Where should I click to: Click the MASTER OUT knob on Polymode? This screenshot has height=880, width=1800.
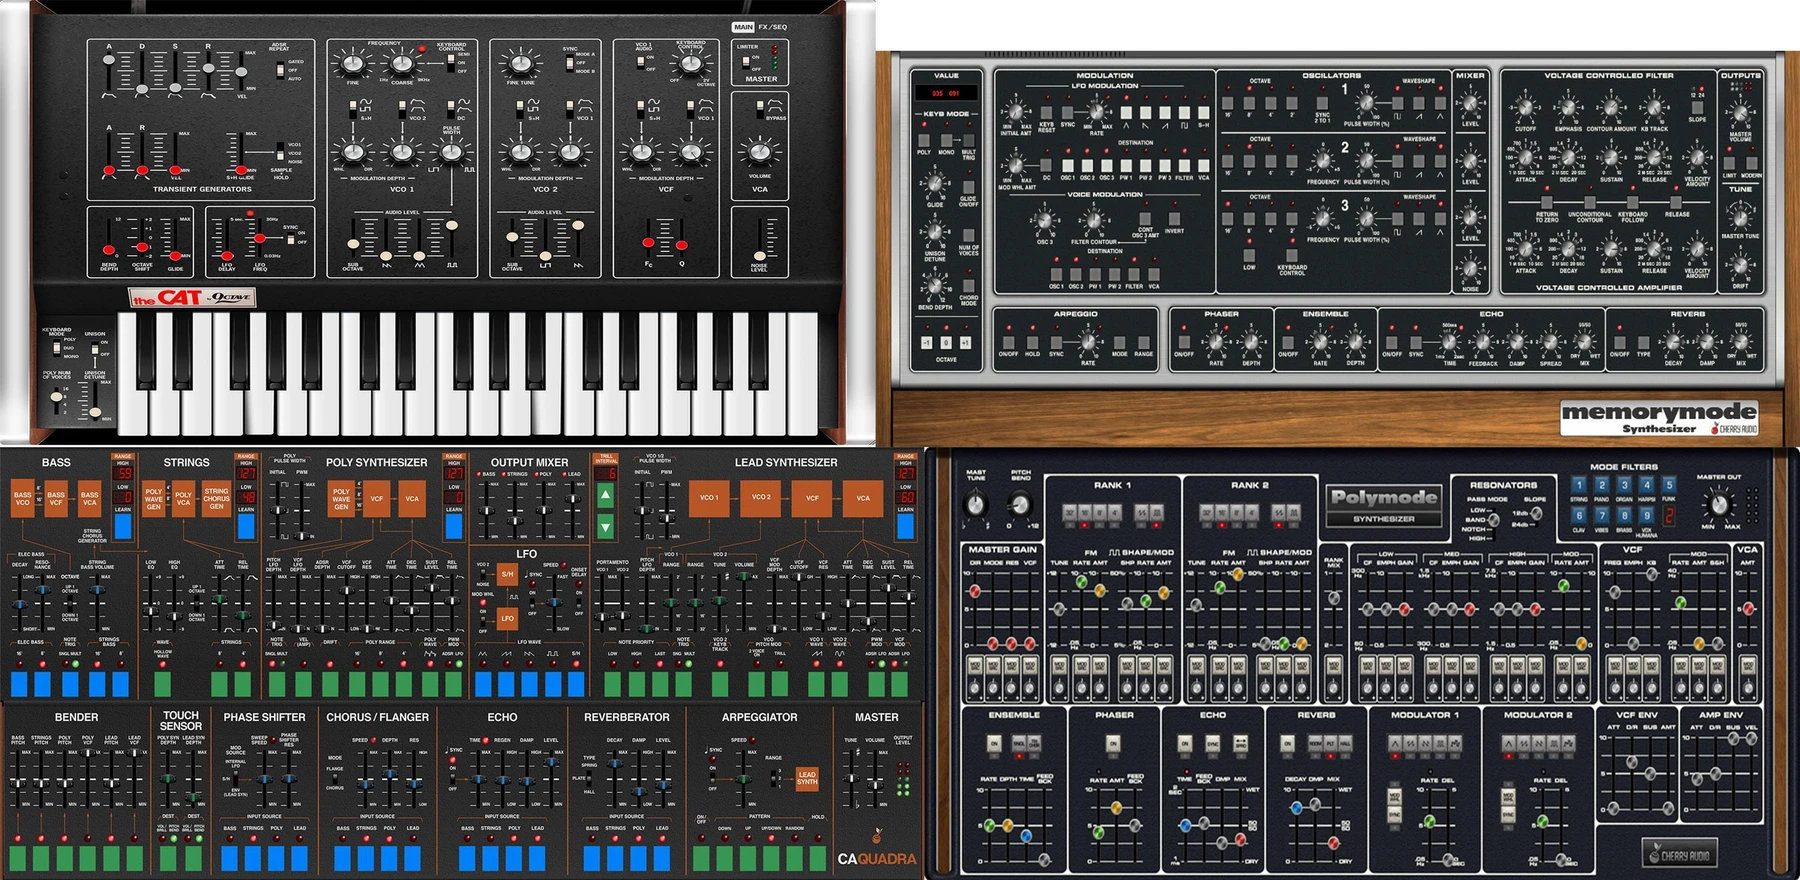[x=1718, y=505]
